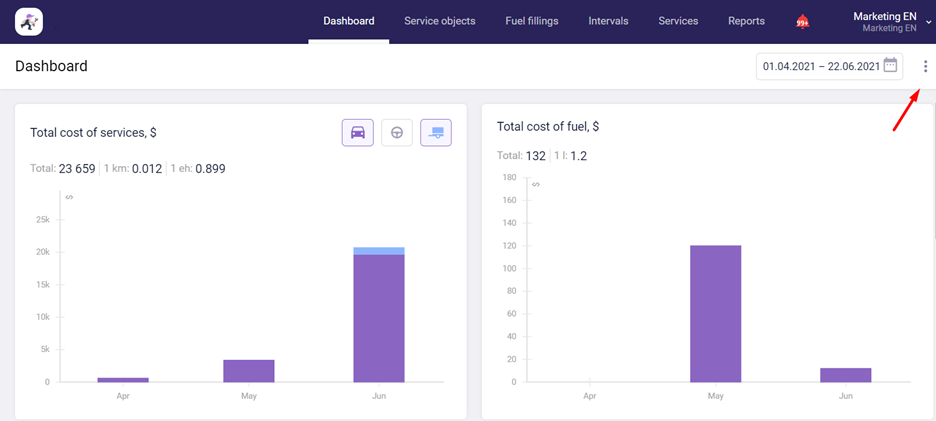This screenshot has height=421, width=936.
Task: Toggle the trailer filter button
Action: click(436, 132)
